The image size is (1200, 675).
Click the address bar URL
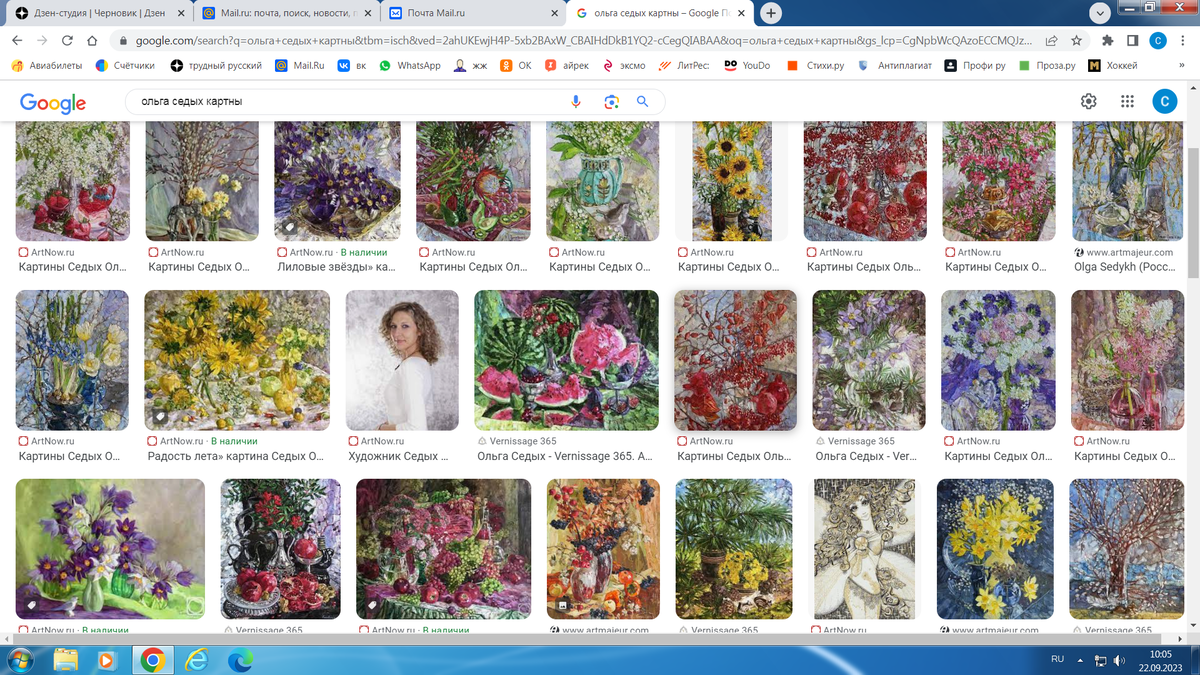(x=583, y=41)
